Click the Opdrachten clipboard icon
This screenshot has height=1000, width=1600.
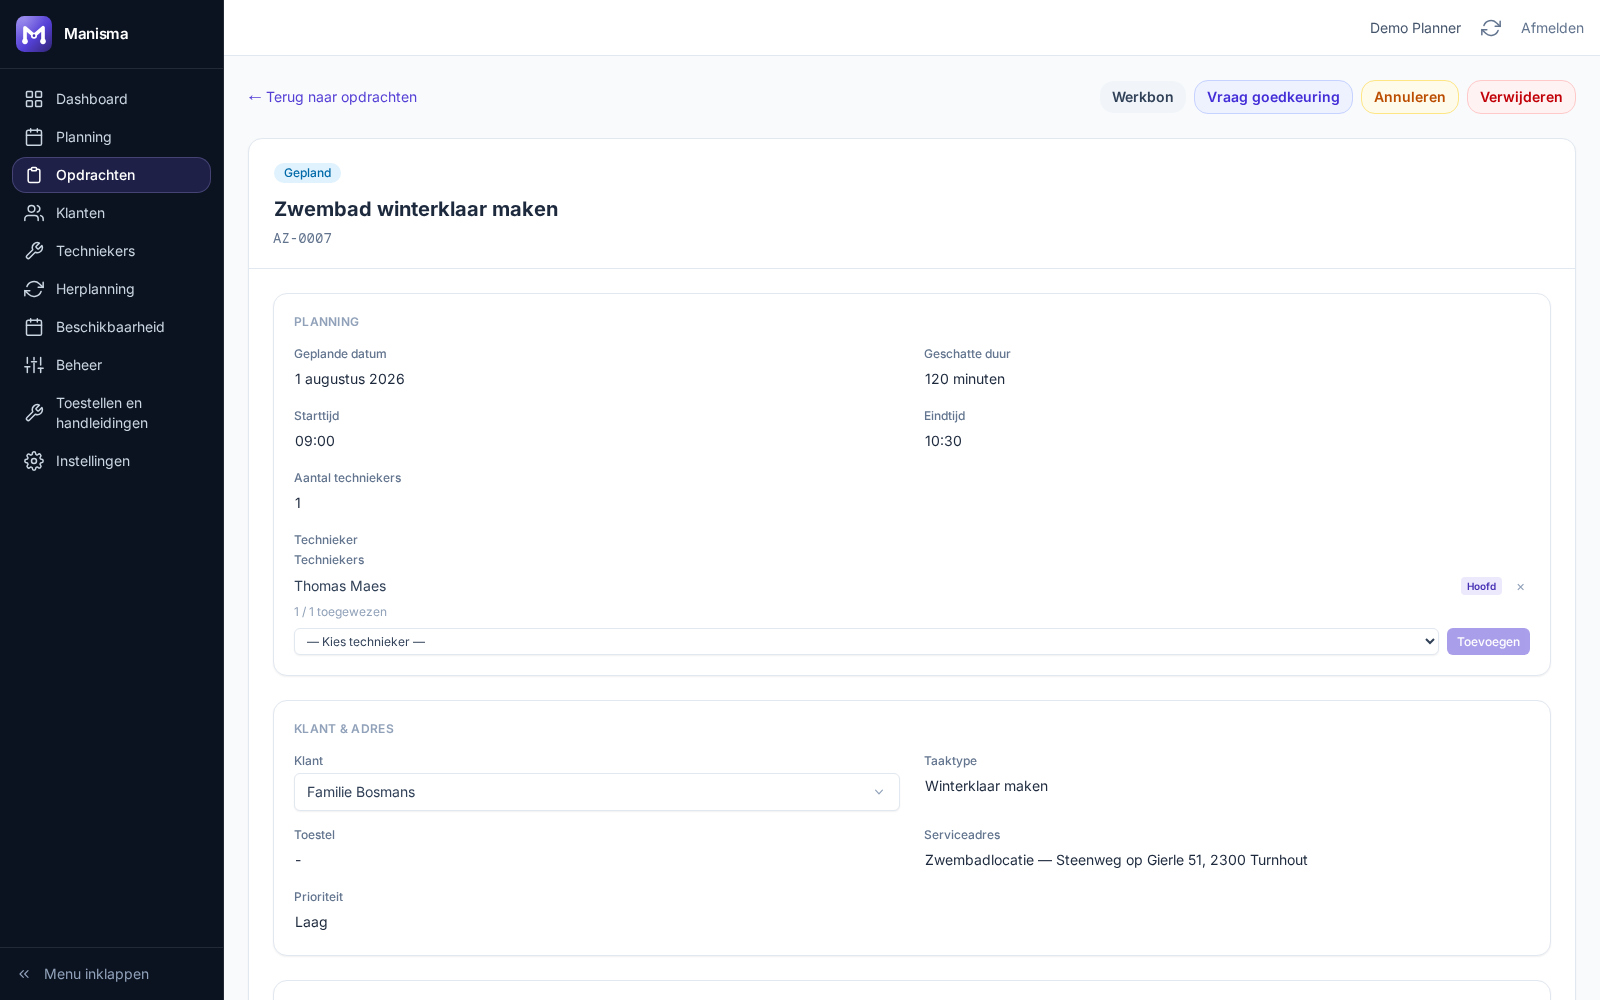click(34, 175)
